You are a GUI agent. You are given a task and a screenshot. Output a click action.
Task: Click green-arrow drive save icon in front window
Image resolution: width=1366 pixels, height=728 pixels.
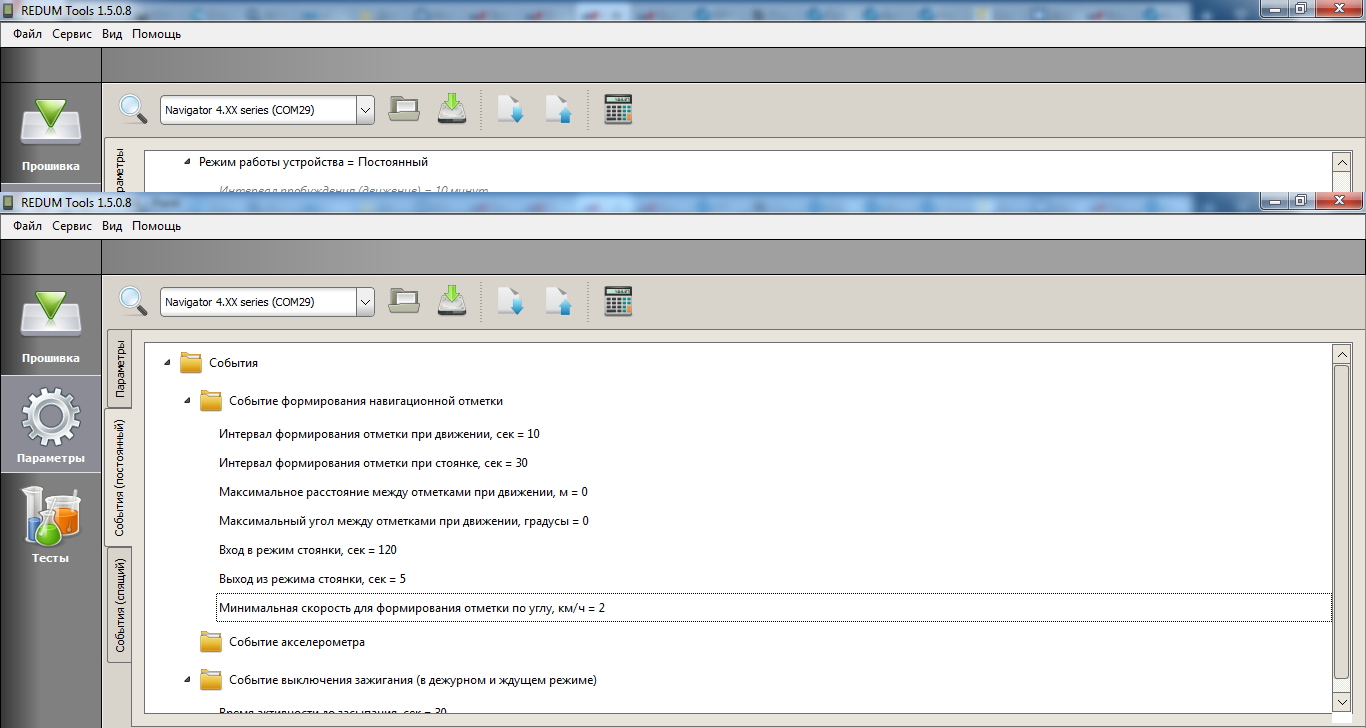tap(453, 301)
